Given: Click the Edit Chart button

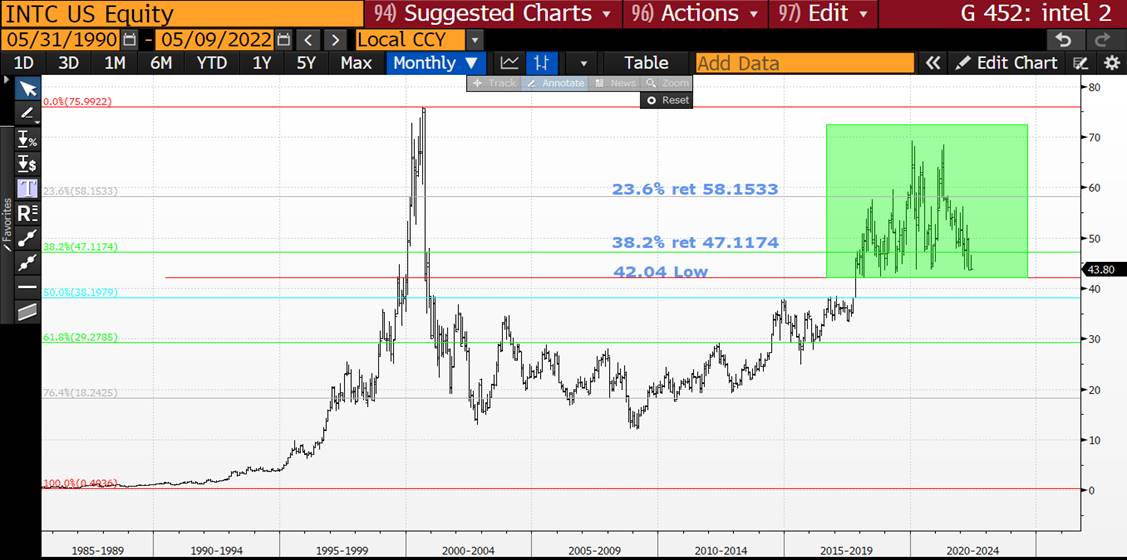Looking at the screenshot, I should click(1008, 63).
